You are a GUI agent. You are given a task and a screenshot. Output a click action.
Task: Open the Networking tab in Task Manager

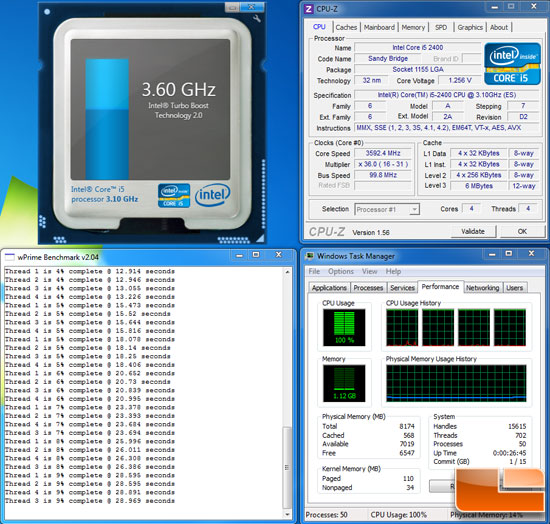483,288
